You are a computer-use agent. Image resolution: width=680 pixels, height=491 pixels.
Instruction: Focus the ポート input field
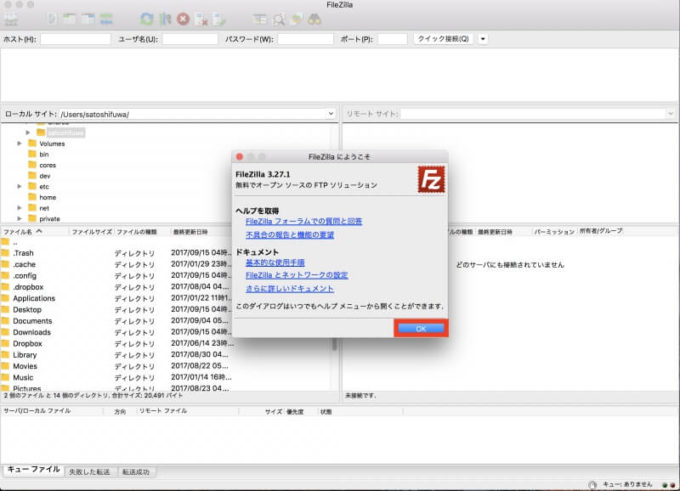[392, 39]
